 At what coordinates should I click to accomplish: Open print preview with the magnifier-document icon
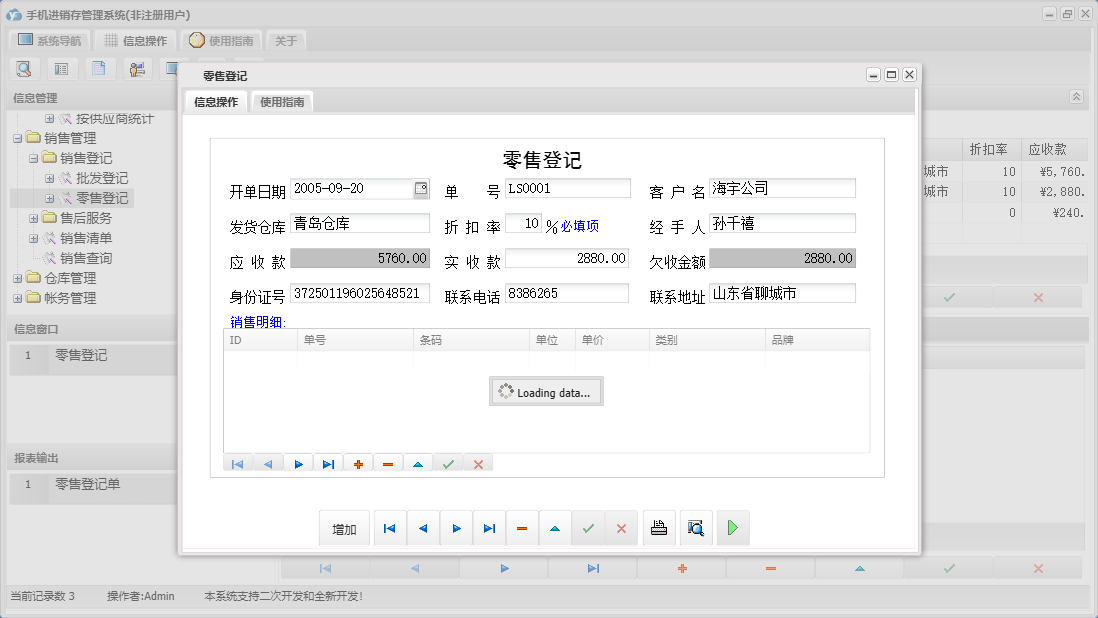[x=696, y=527]
